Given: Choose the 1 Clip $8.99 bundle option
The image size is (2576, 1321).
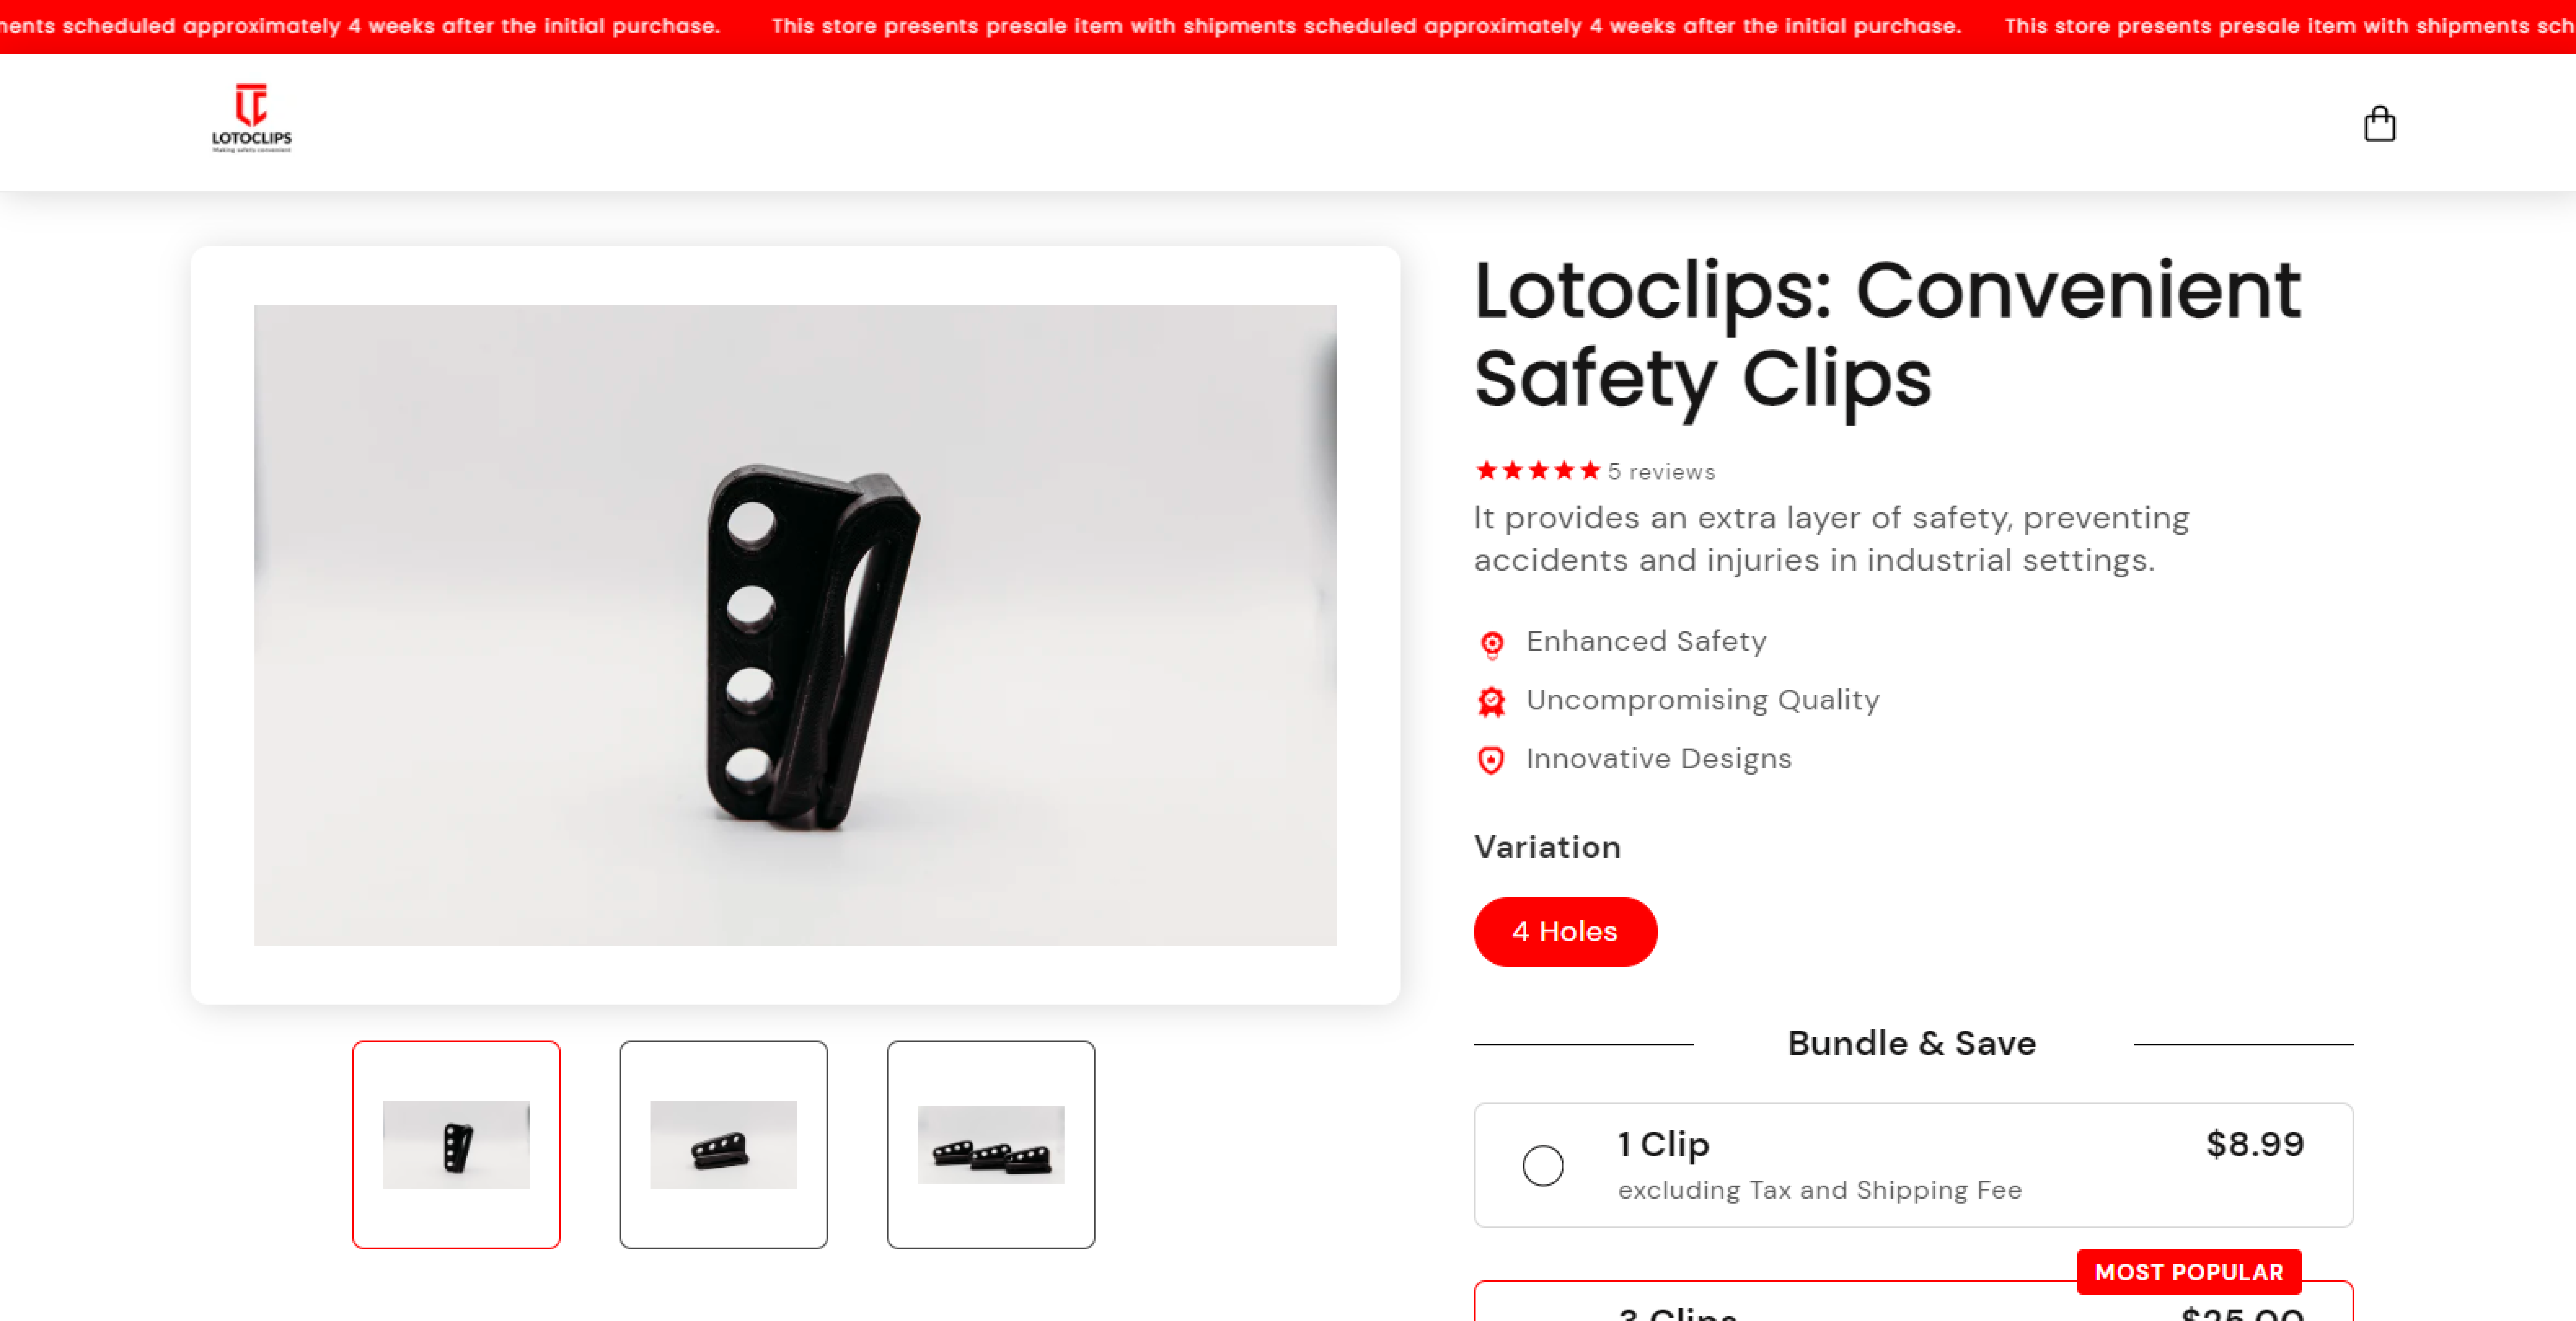Looking at the screenshot, I should tap(1913, 1165).
